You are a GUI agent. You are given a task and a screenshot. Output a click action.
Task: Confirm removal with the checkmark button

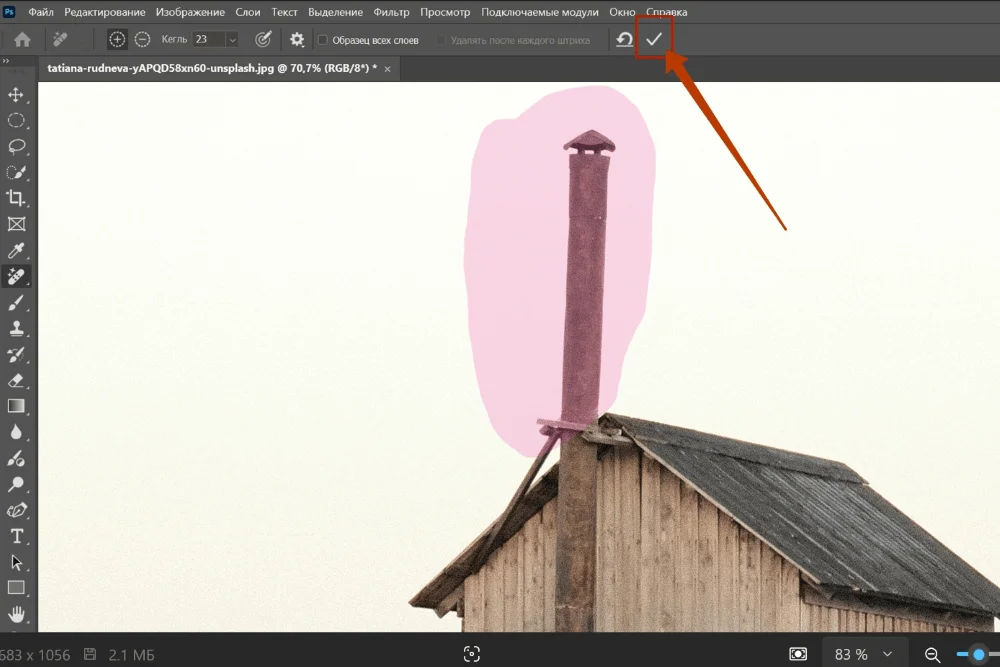(654, 39)
